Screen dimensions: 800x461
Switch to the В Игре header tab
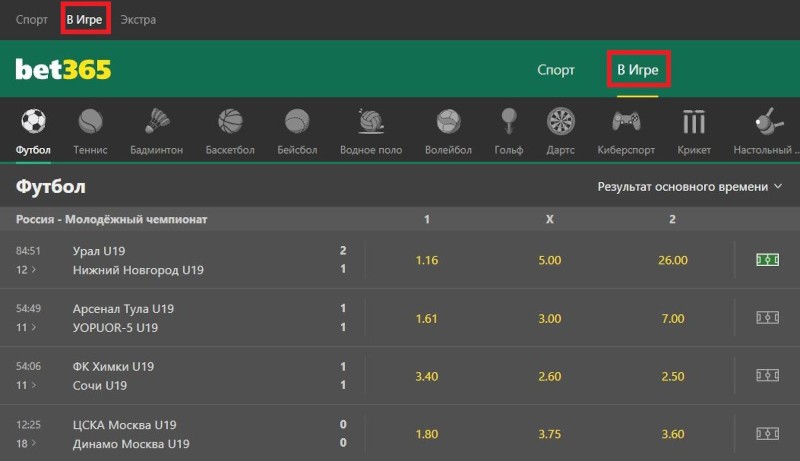click(x=637, y=70)
